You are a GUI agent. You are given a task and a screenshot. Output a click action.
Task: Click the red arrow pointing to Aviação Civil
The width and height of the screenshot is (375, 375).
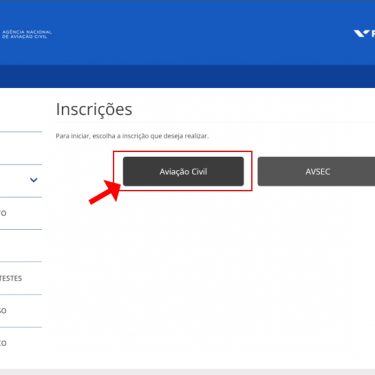(105, 192)
